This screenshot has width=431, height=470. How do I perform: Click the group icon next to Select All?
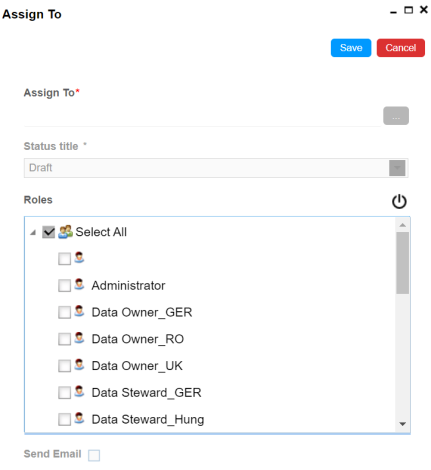[x=65, y=232]
